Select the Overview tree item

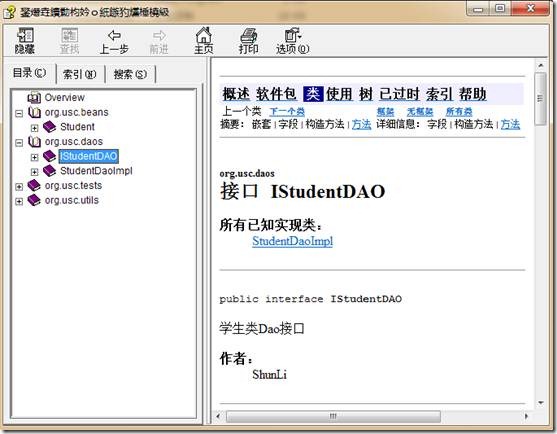[x=65, y=97]
